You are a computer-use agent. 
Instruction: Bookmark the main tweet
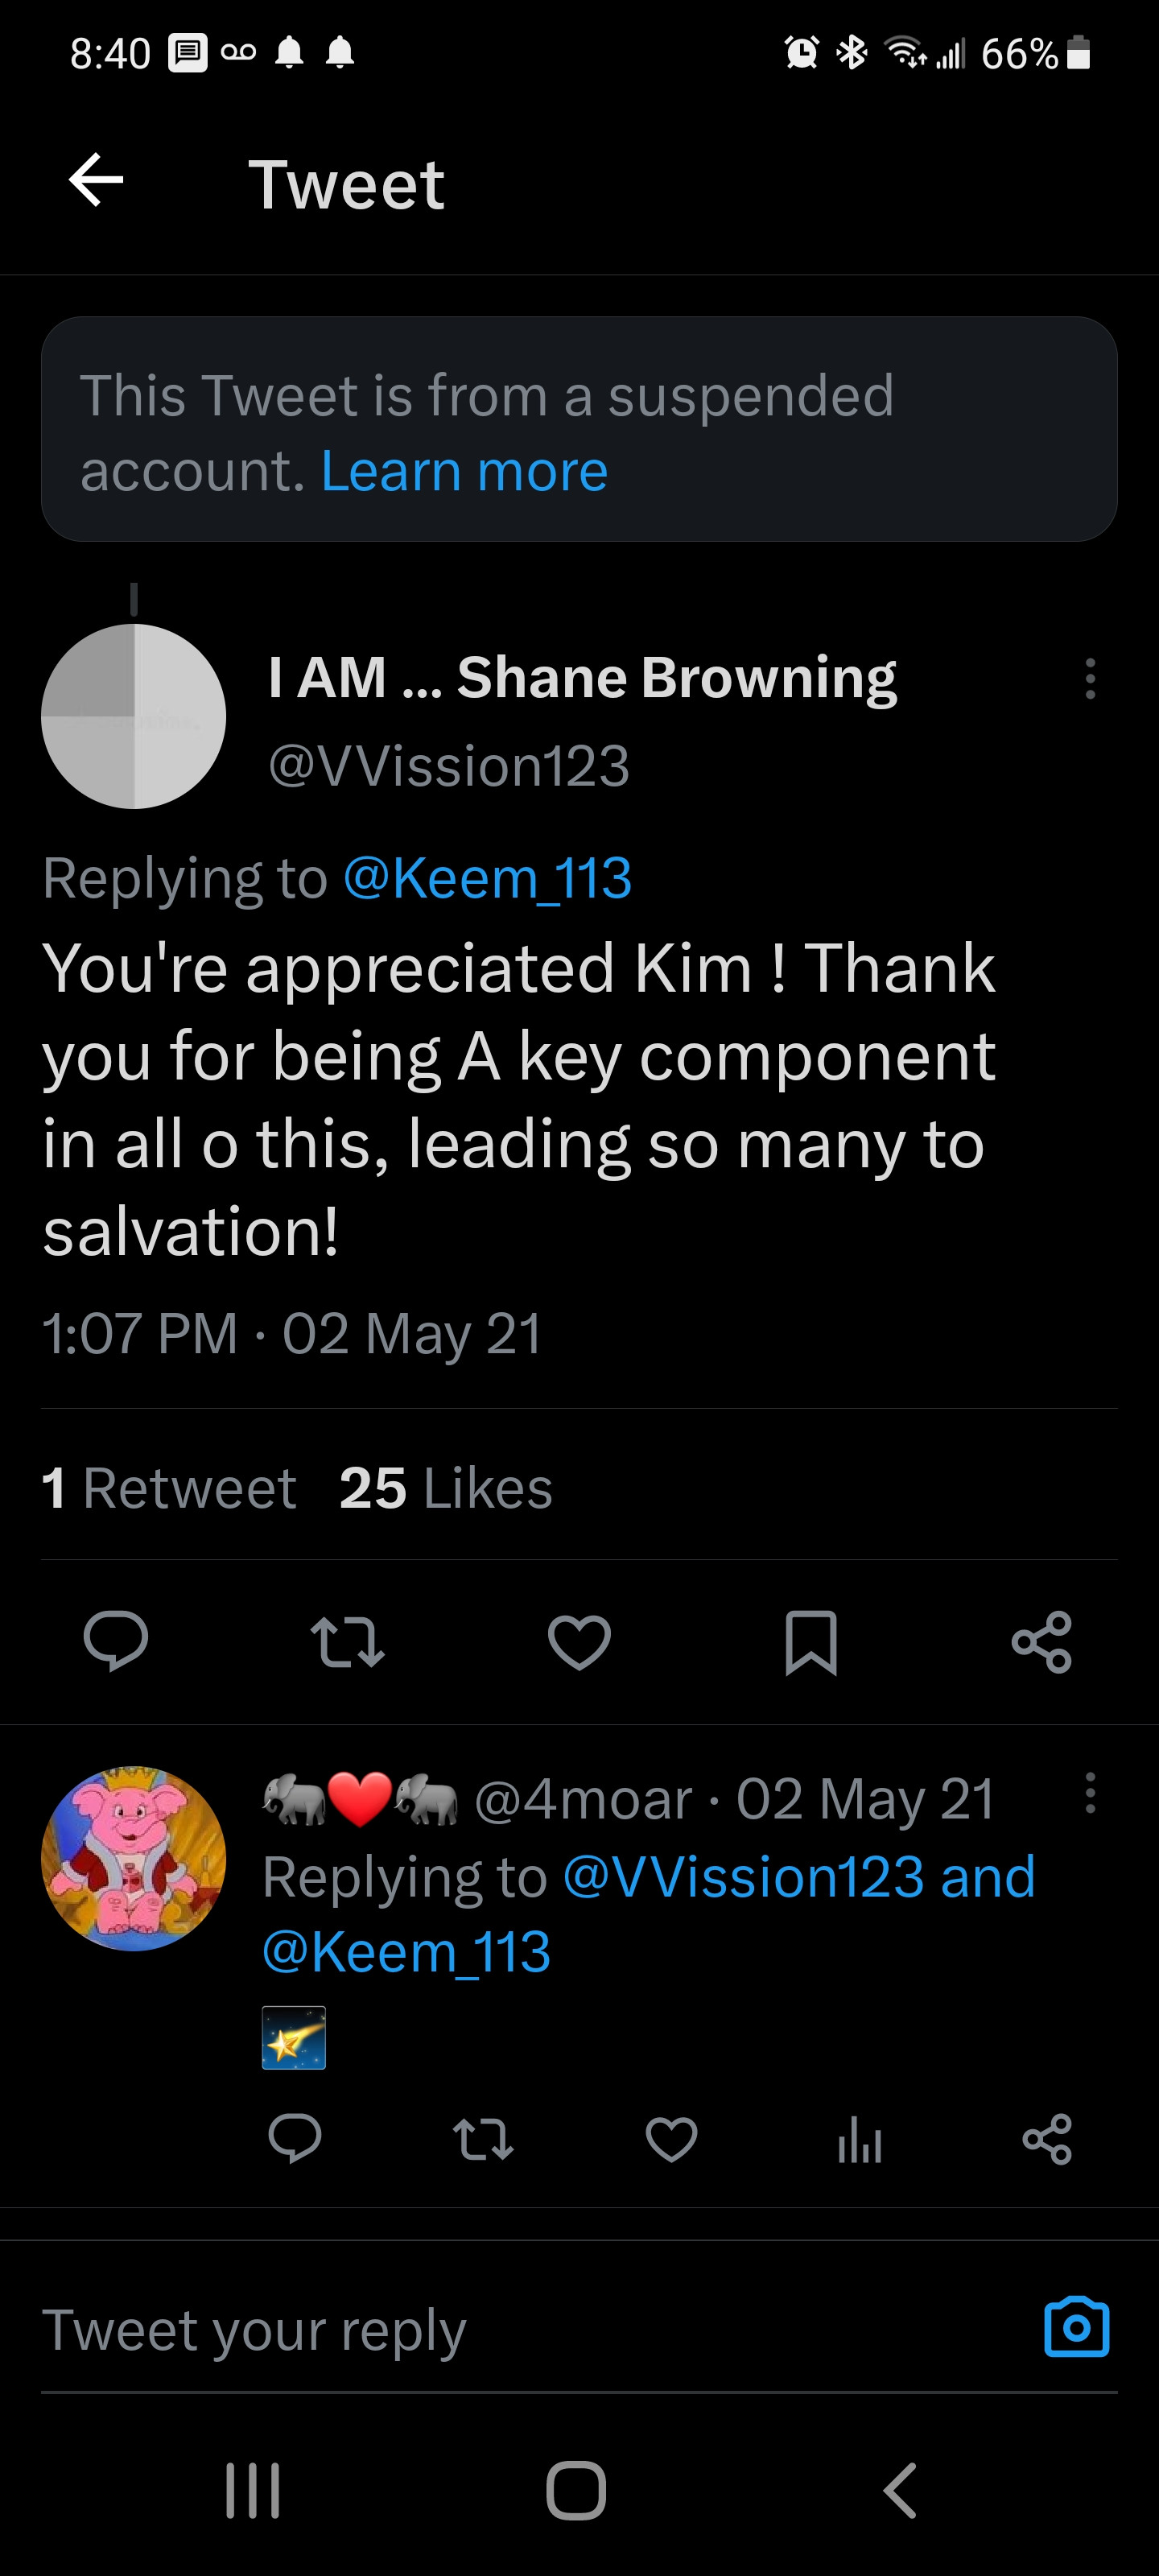811,1641
